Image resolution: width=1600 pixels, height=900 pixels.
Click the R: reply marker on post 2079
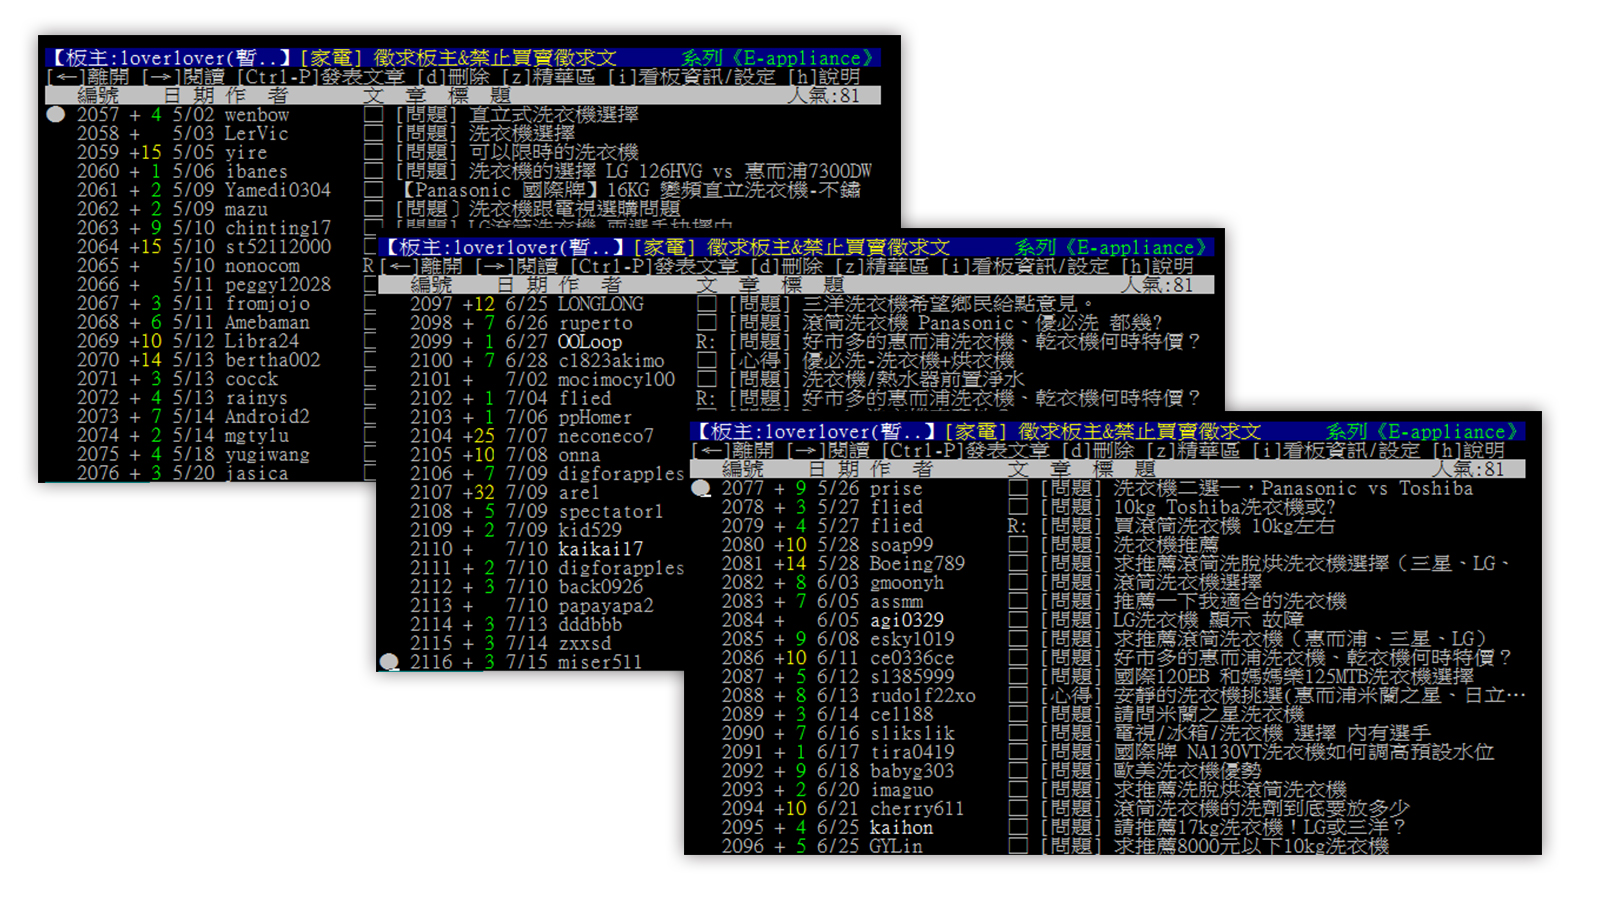[1017, 526]
